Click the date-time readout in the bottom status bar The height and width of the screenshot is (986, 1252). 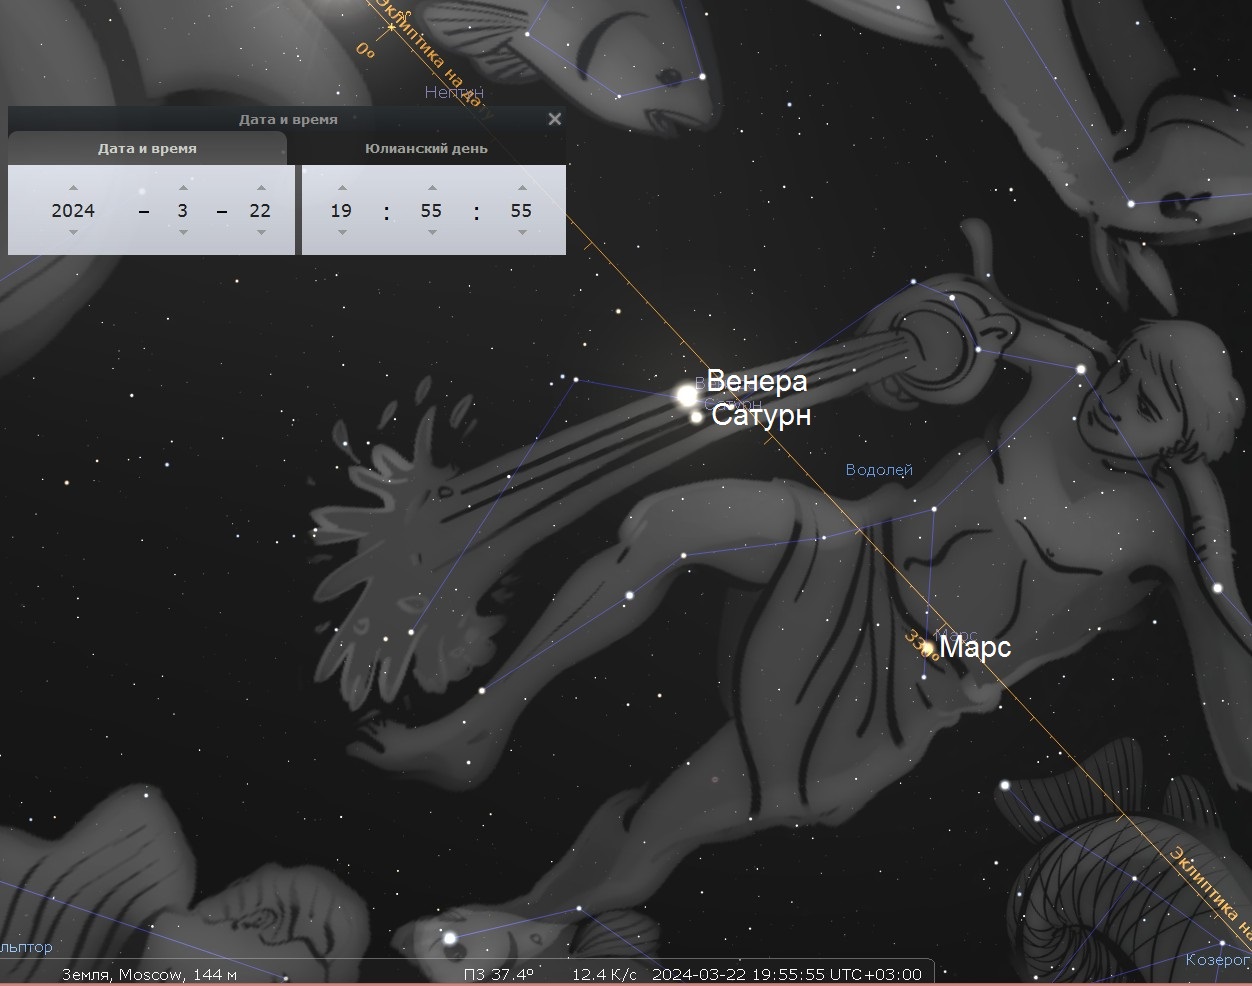pyautogui.click(x=786, y=974)
